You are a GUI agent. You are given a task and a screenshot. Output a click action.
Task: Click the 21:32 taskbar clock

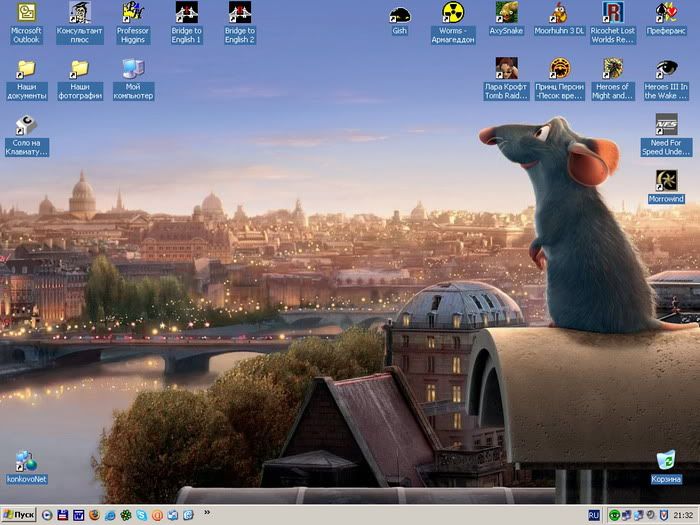tap(684, 516)
